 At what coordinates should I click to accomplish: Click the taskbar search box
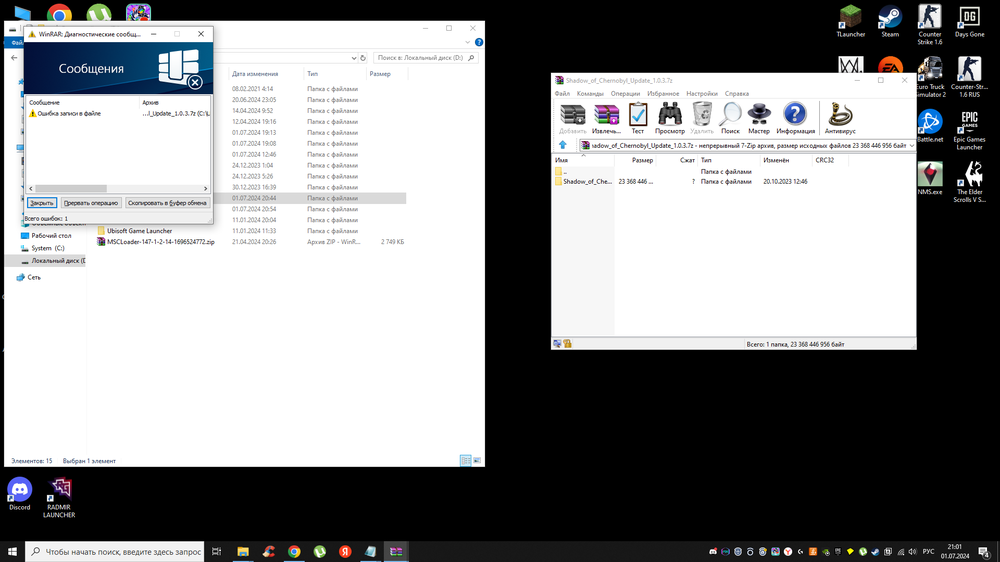115,552
